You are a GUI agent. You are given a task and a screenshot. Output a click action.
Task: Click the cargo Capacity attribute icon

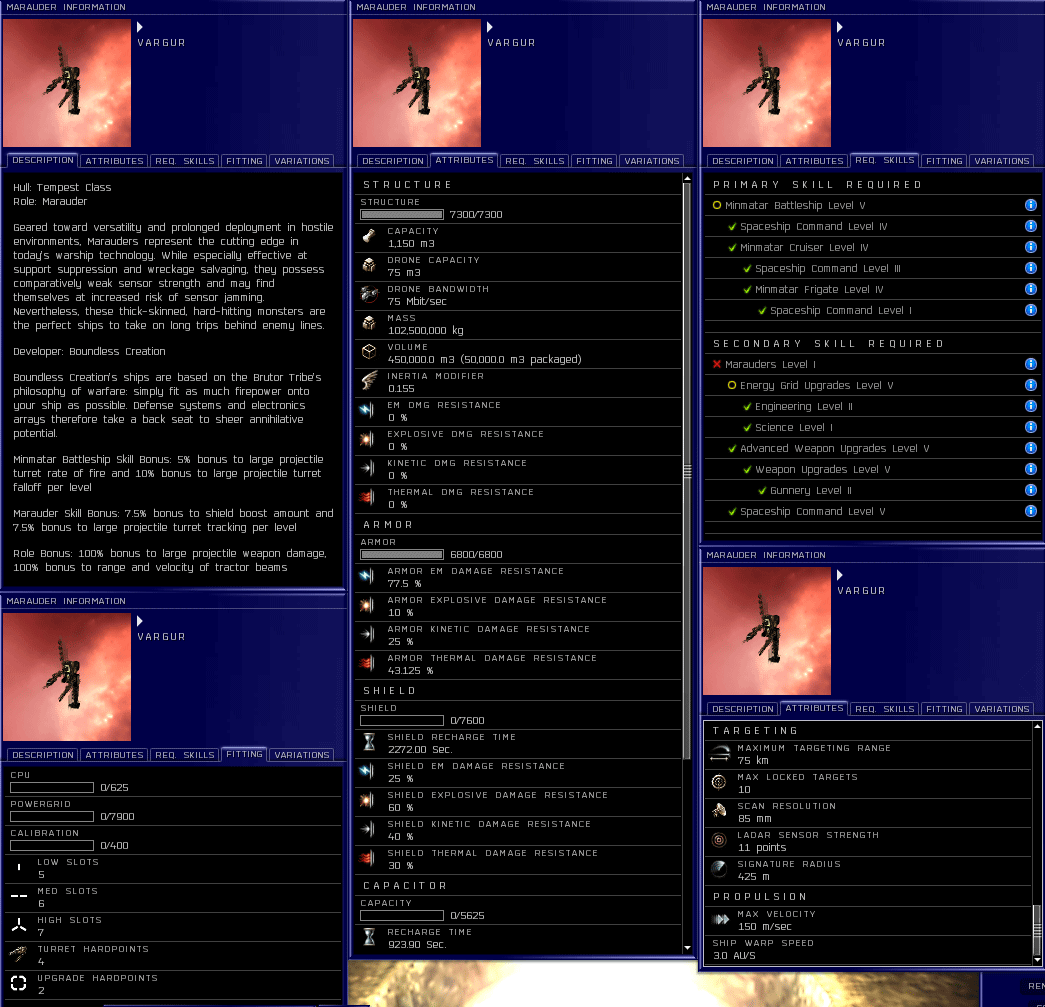click(369, 236)
